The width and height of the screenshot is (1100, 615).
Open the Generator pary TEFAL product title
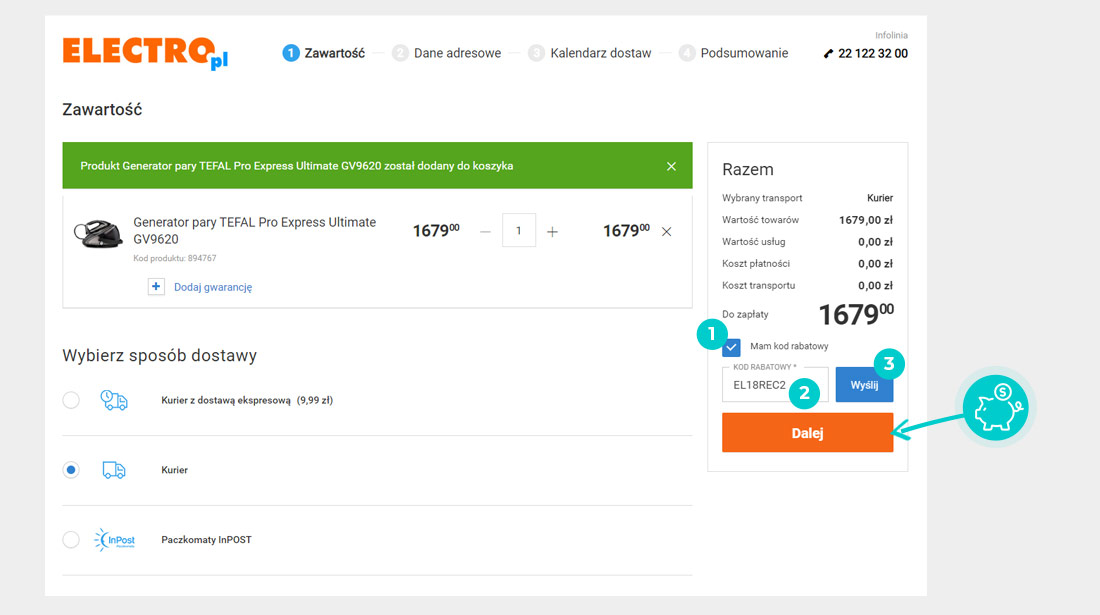pos(255,231)
